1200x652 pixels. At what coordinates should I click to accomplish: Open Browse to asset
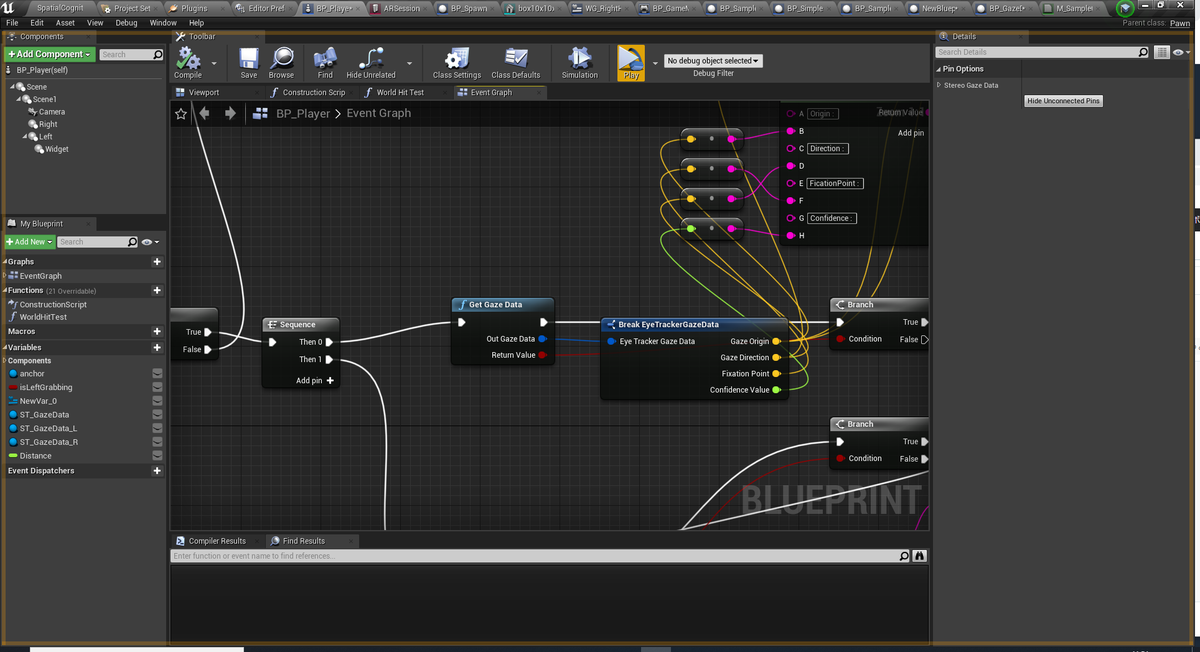(282, 63)
